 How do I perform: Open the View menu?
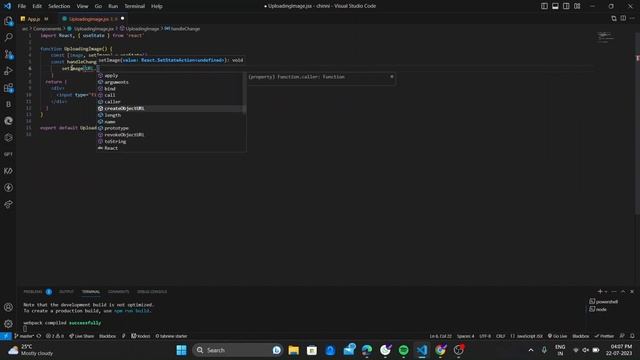click(x=82, y=6)
